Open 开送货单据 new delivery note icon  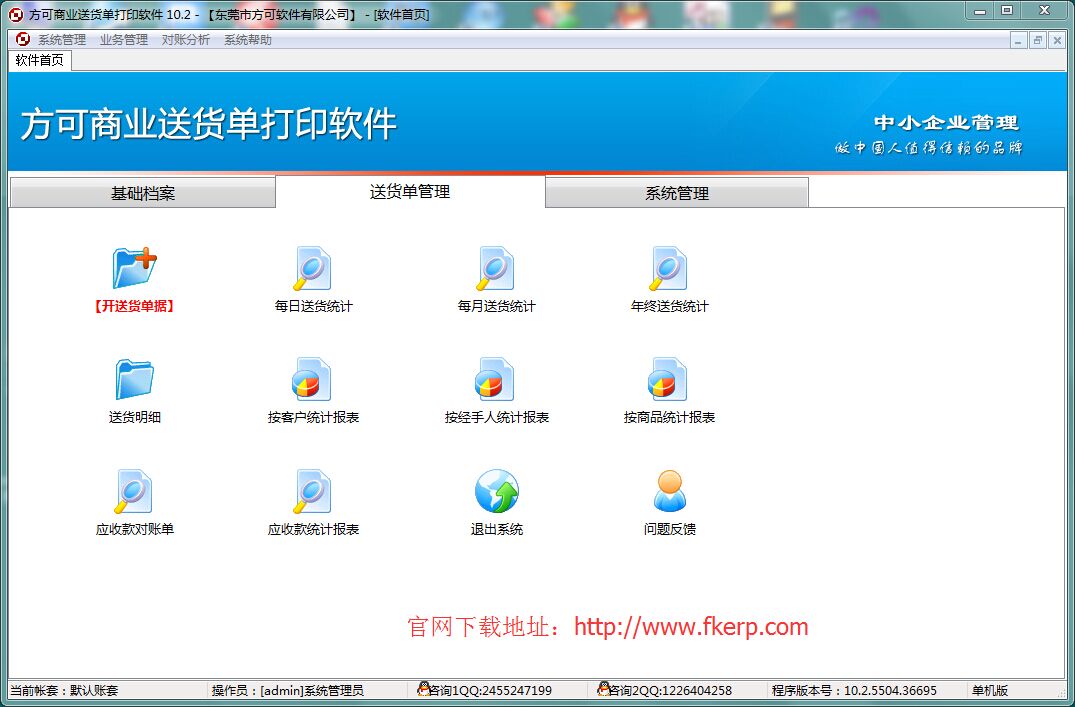pos(134,268)
